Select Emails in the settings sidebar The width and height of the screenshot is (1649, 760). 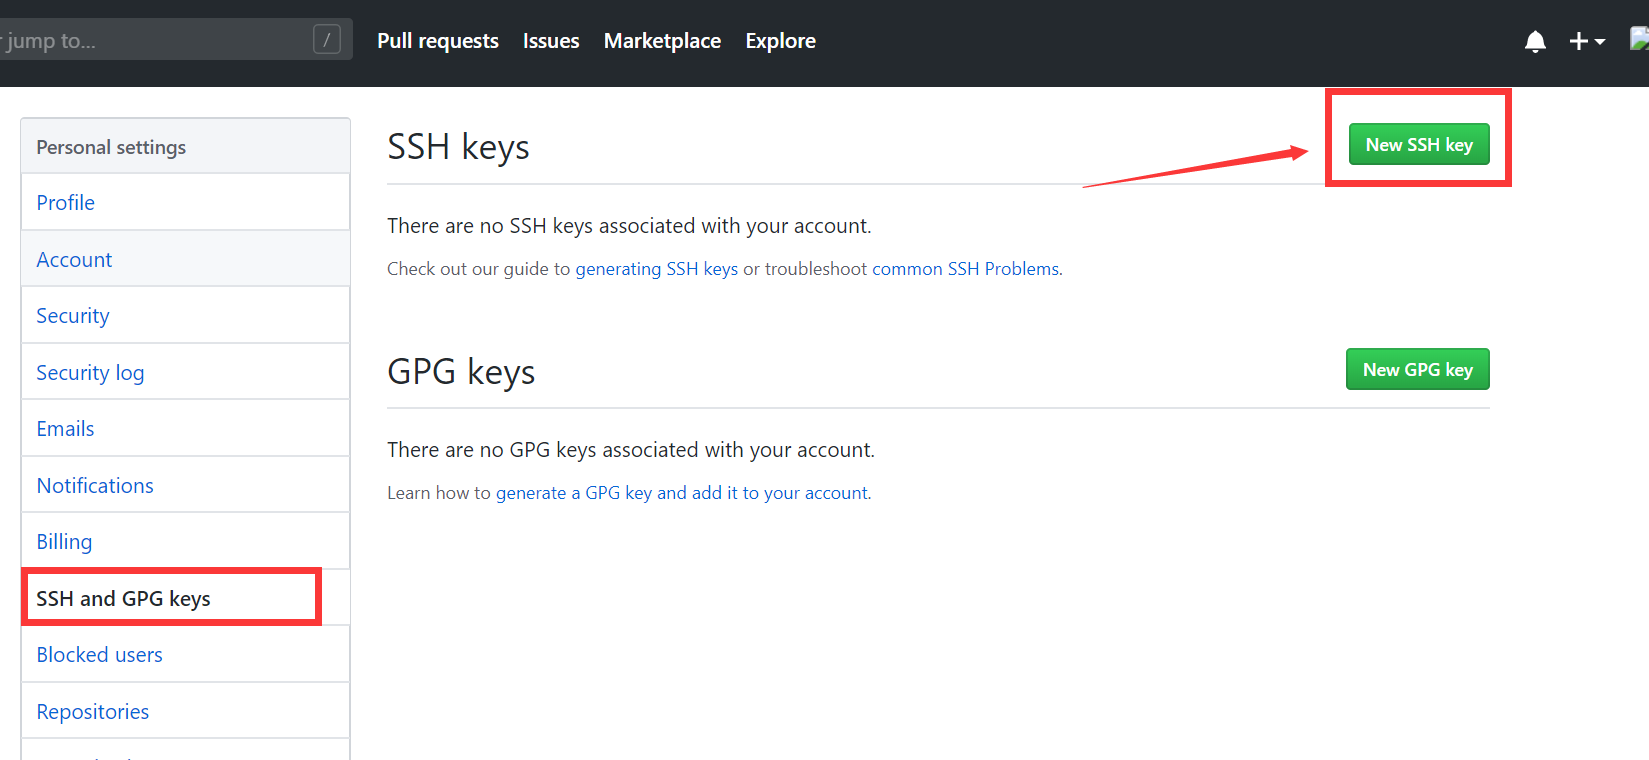pos(65,429)
